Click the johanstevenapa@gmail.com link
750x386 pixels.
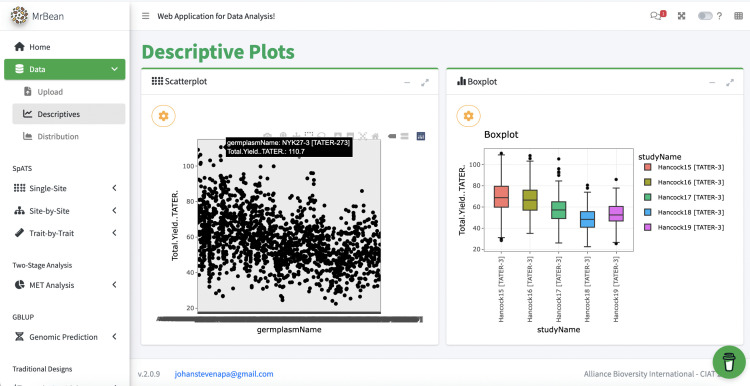pos(224,374)
